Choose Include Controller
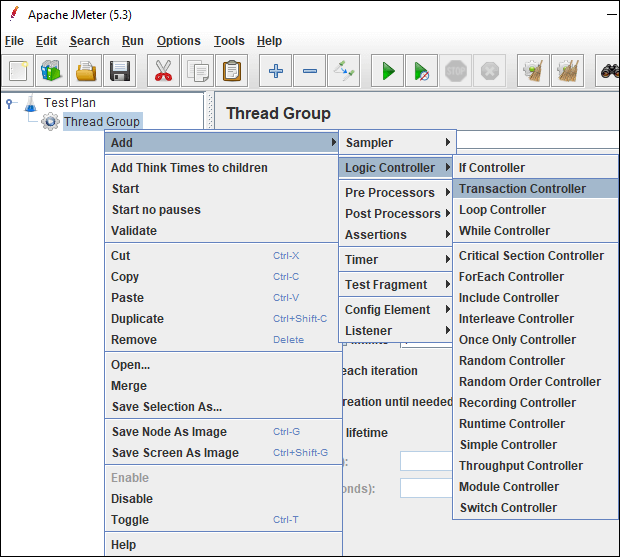The width and height of the screenshot is (620, 557). click(536, 298)
